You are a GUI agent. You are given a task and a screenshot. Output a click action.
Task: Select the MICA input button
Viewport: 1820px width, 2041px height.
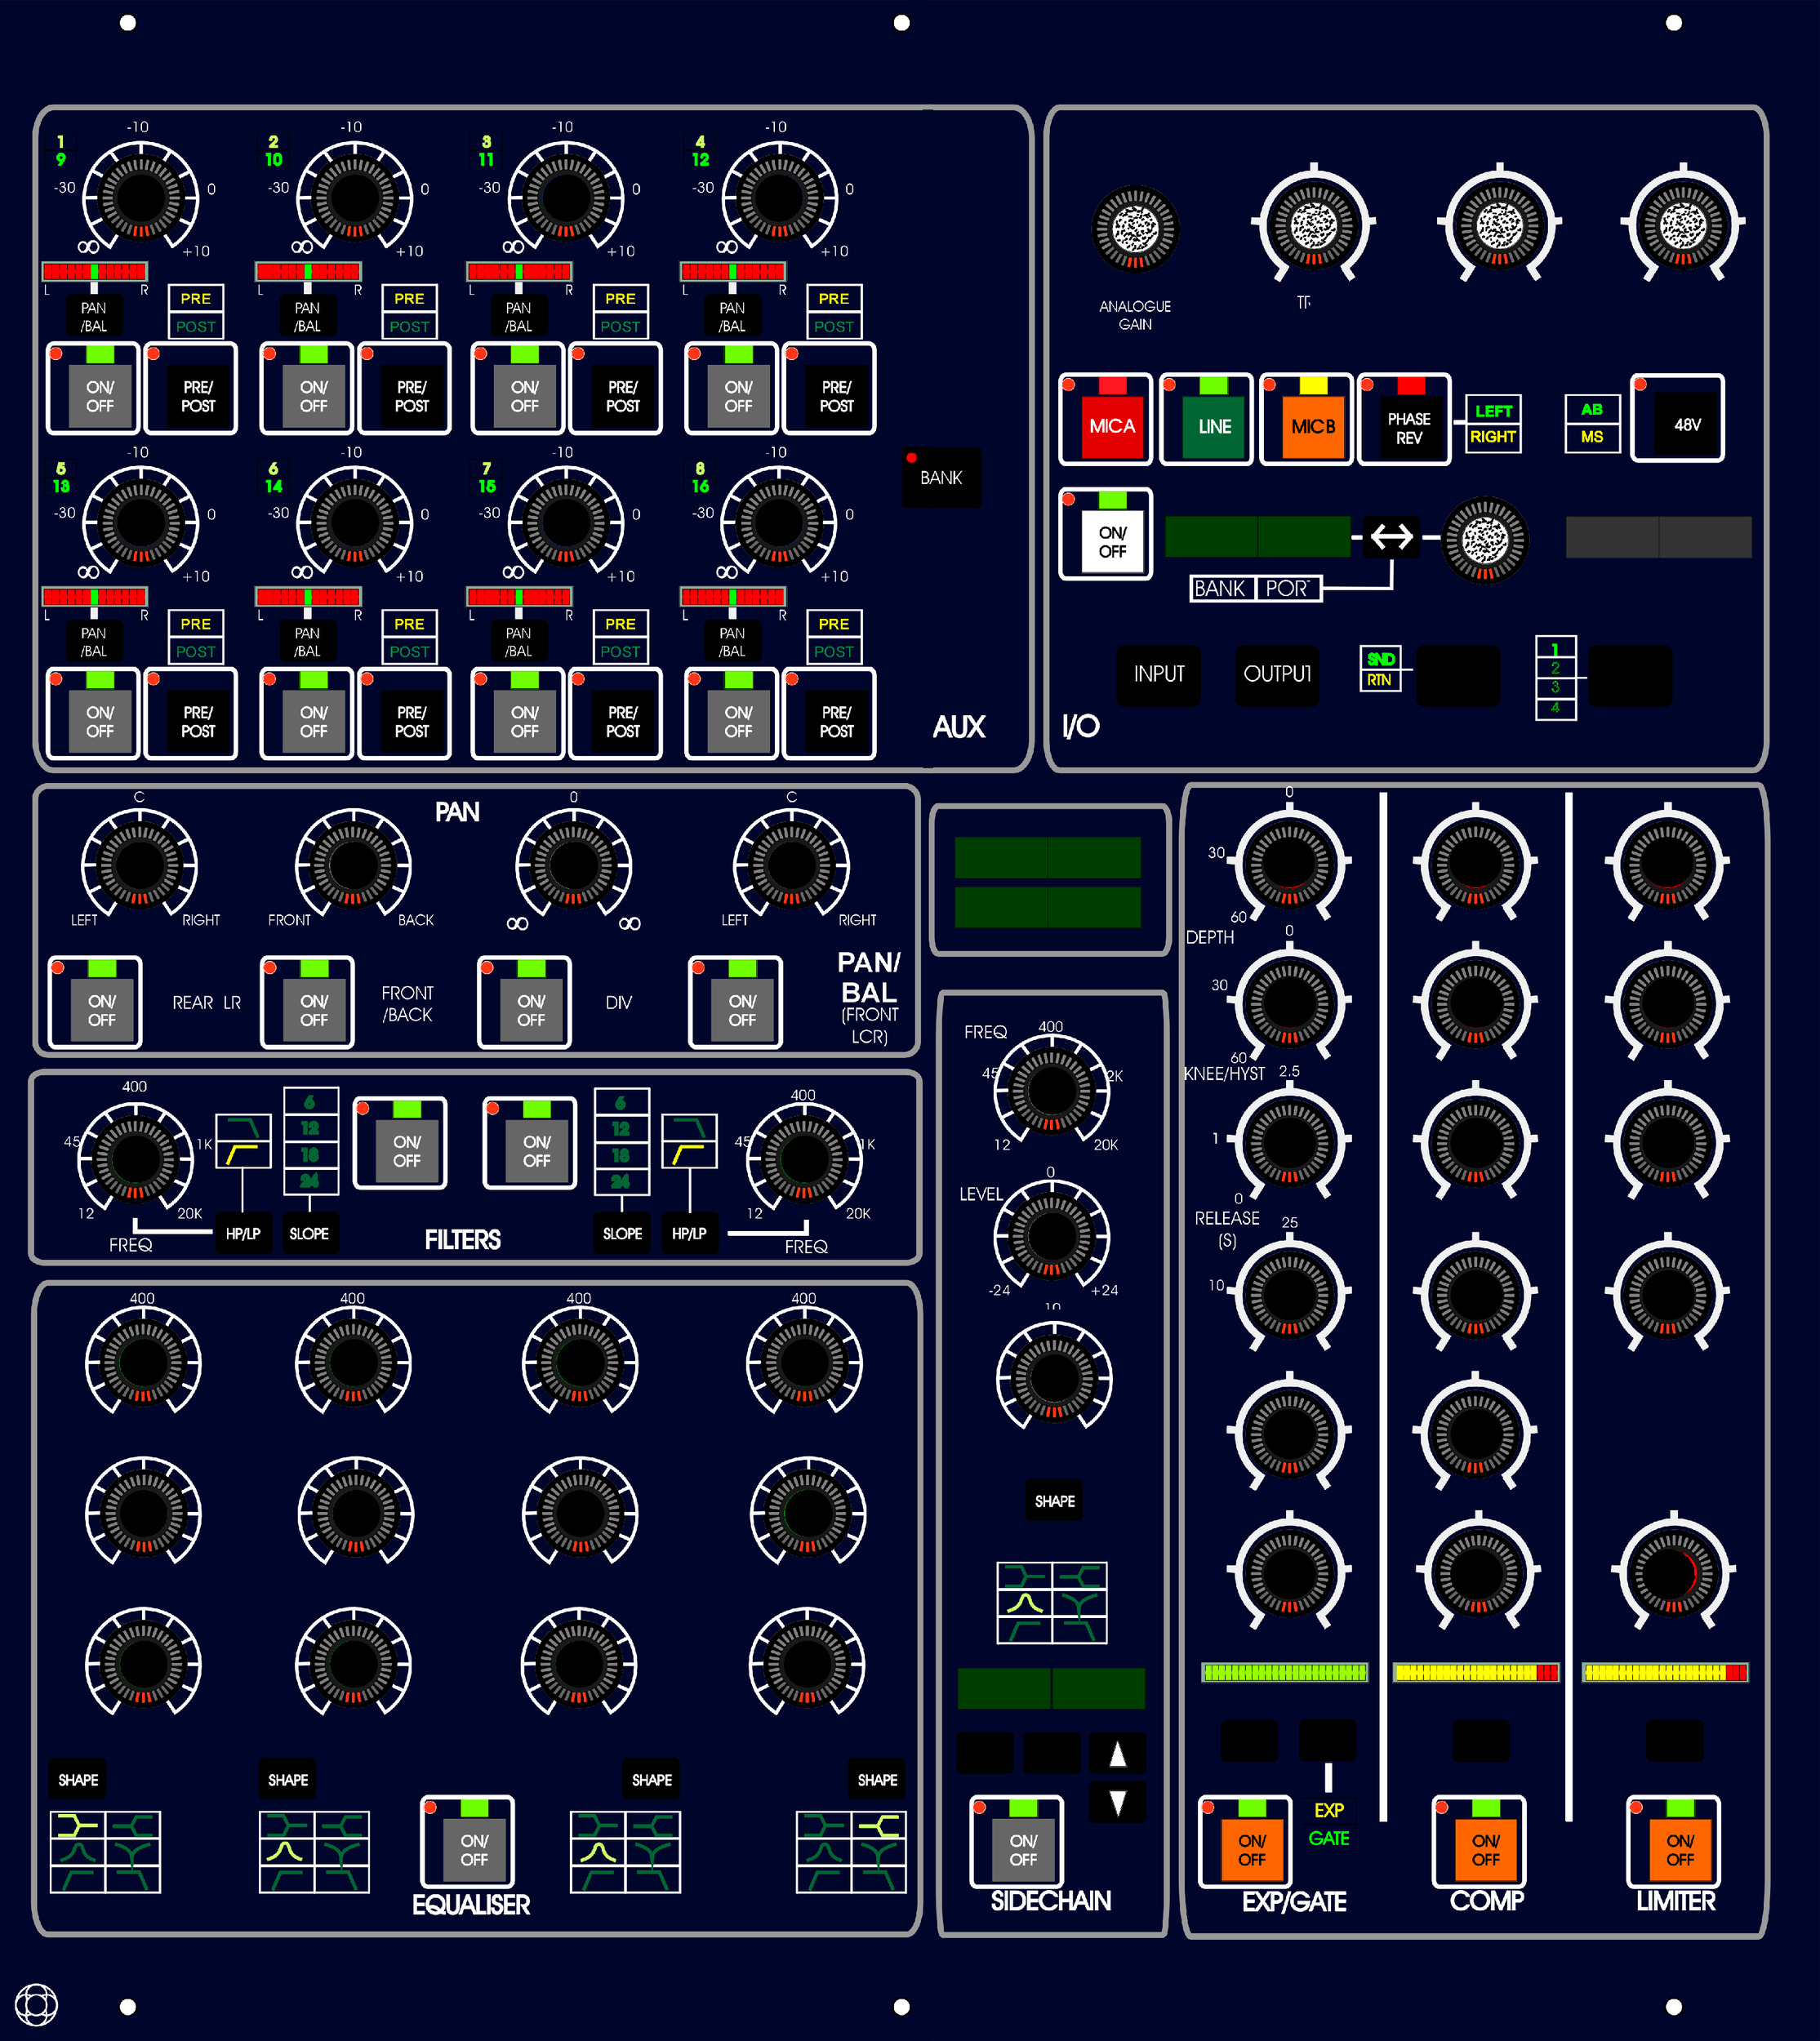pyautogui.click(x=1105, y=420)
